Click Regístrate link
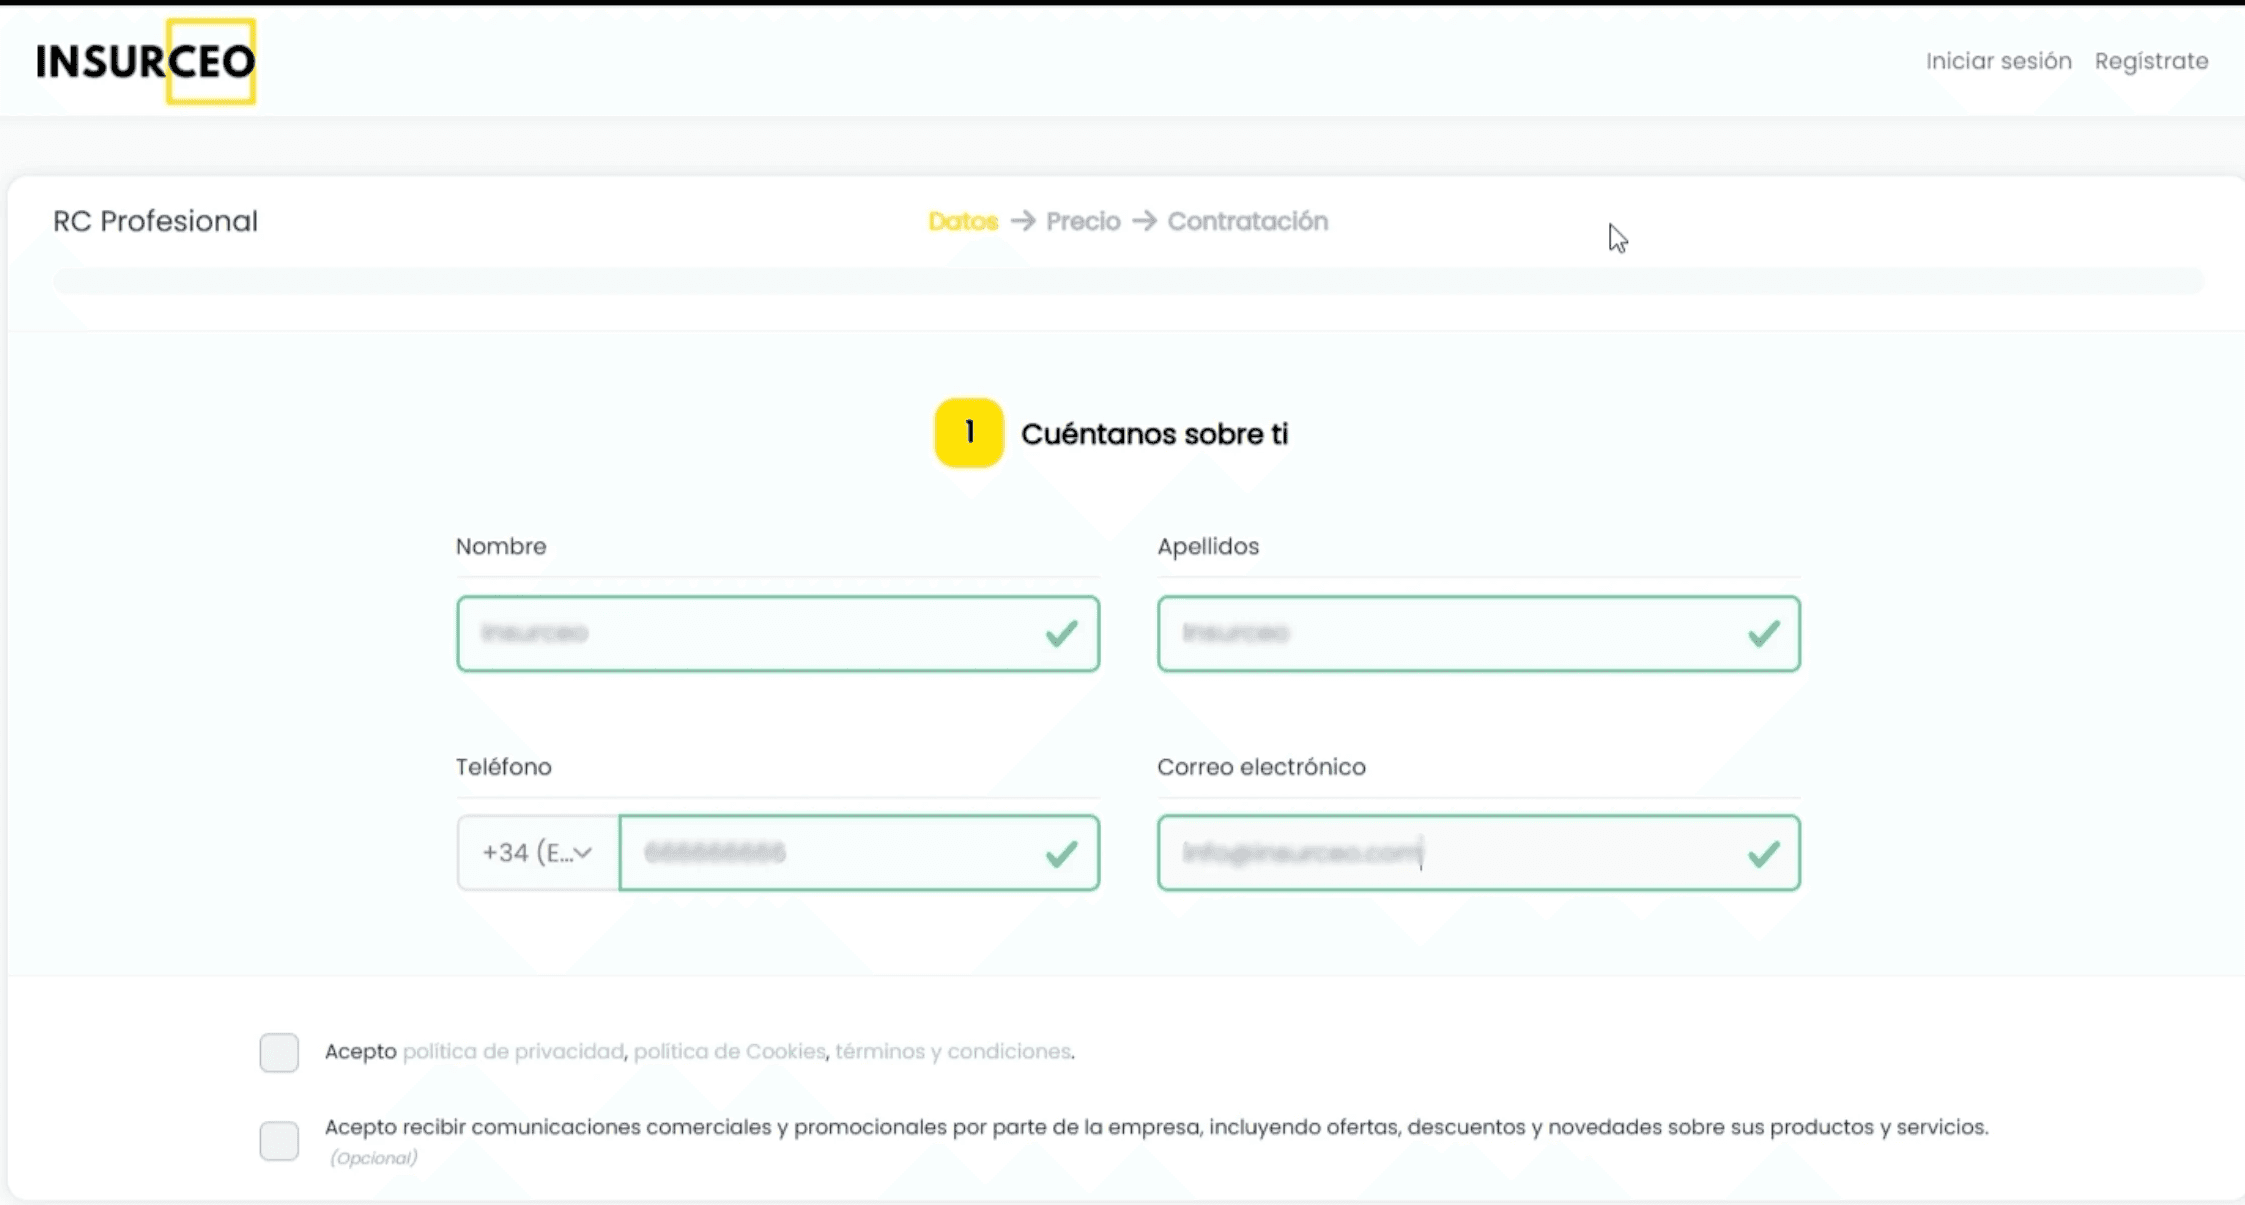 pyautogui.click(x=2151, y=61)
